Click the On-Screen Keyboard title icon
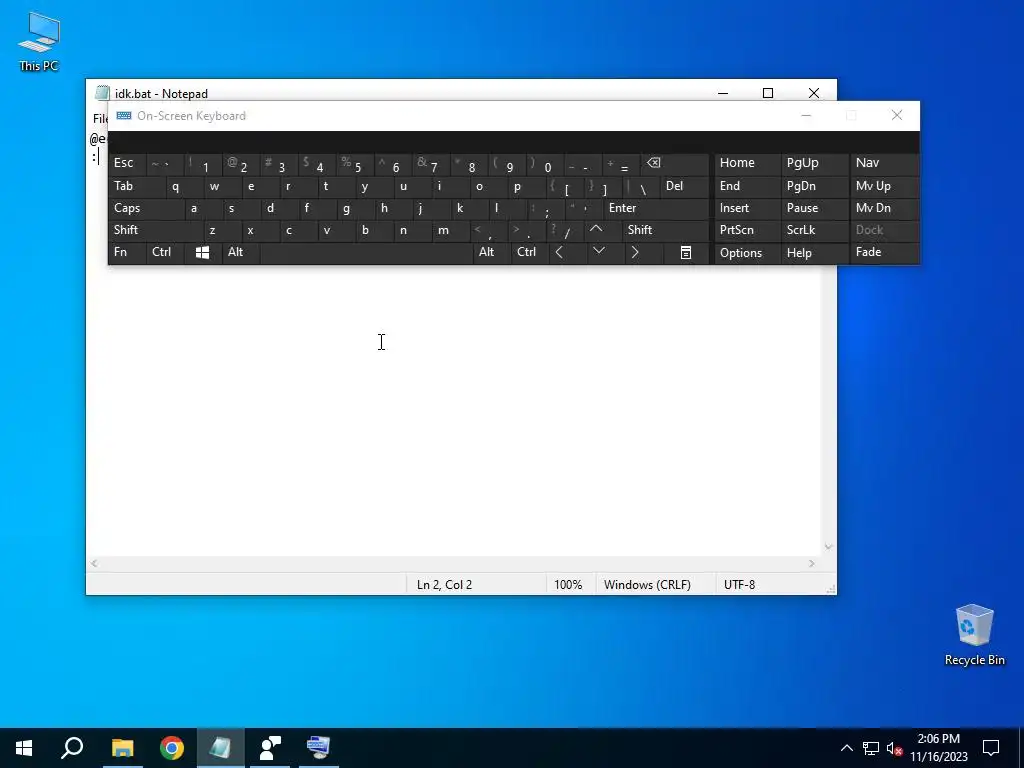This screenshot has width=1024, height=768. point(123,116)
